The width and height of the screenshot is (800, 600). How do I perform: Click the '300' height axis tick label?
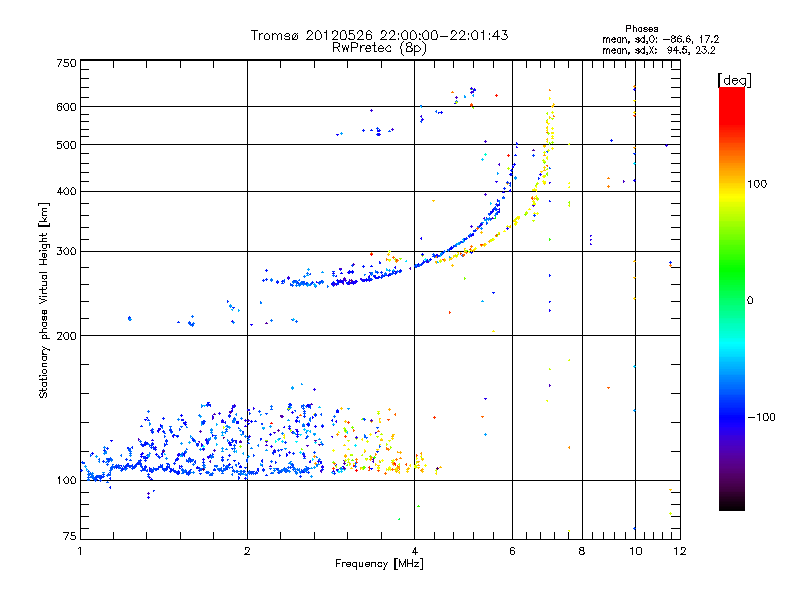pyautogui.click(x=66, y=252)
